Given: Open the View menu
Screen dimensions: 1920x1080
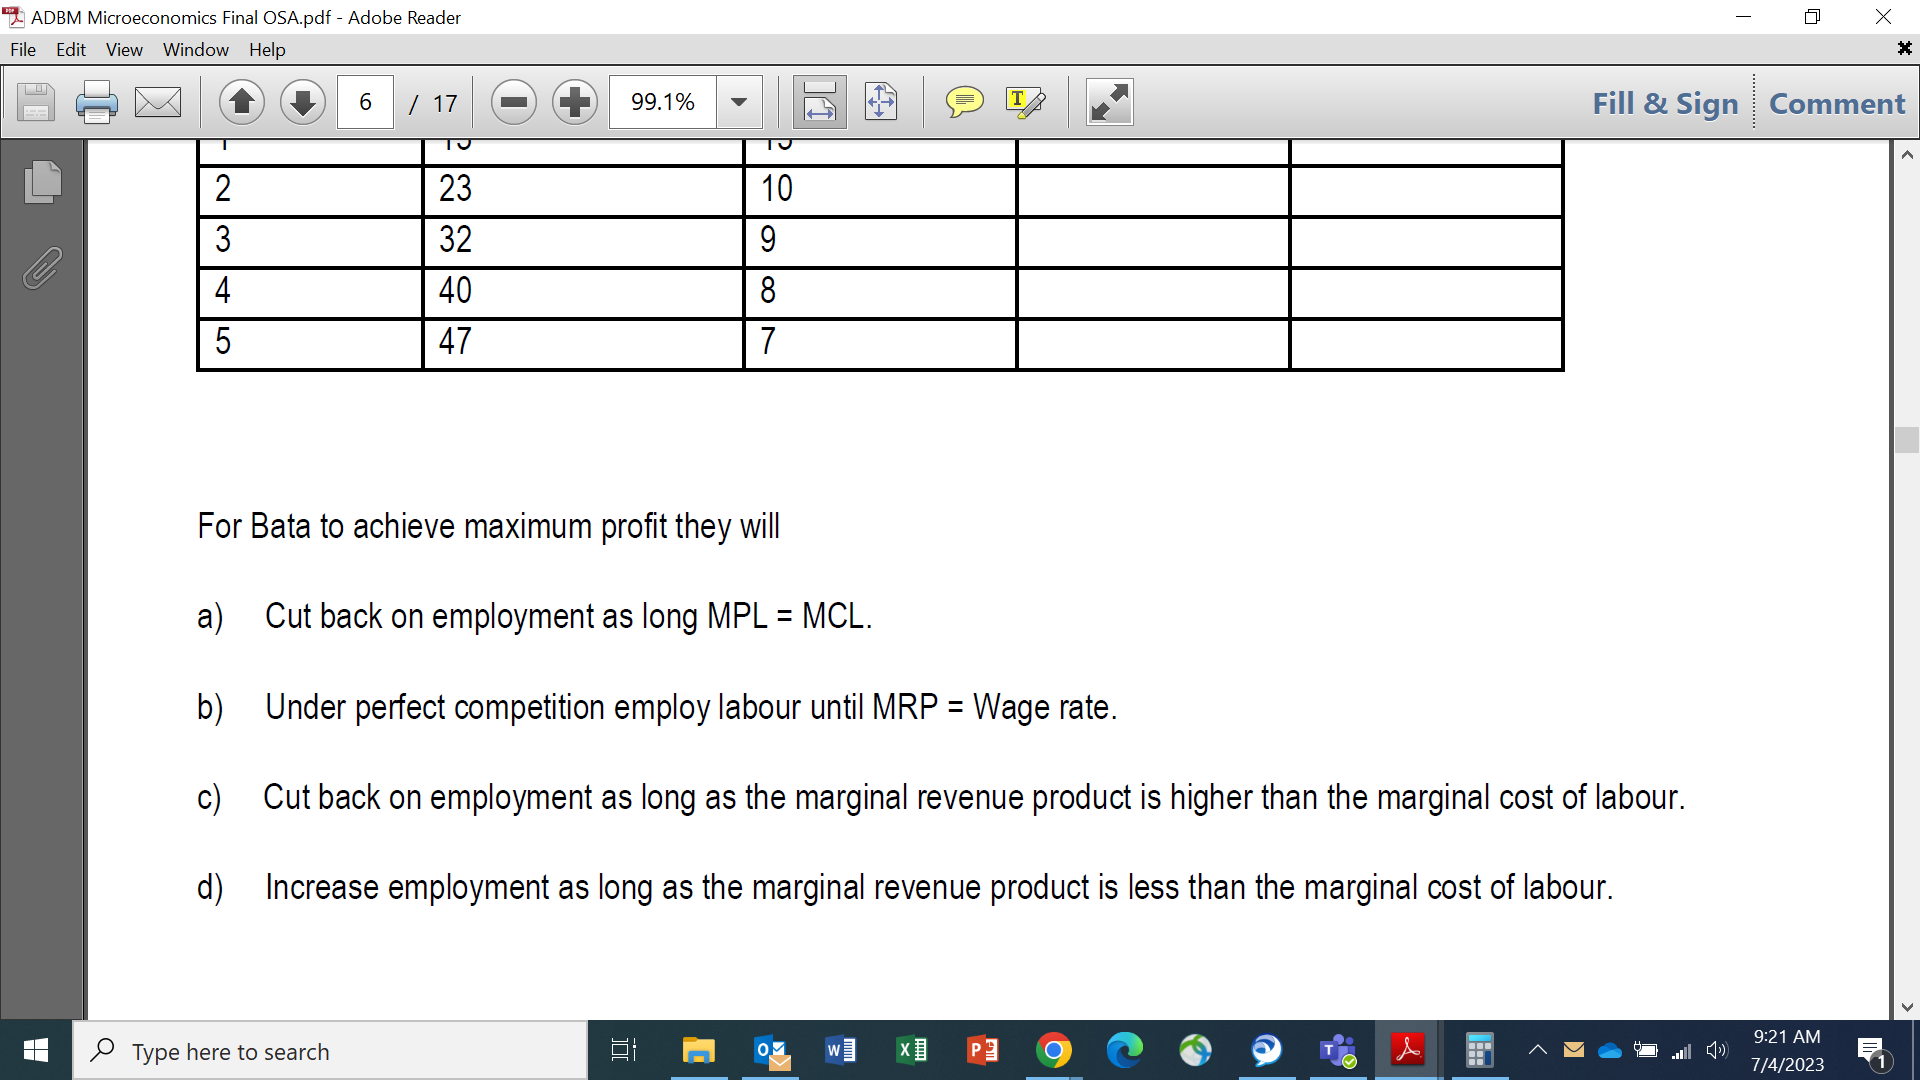Looking at the screenshot, I should [x=123, y=49].
